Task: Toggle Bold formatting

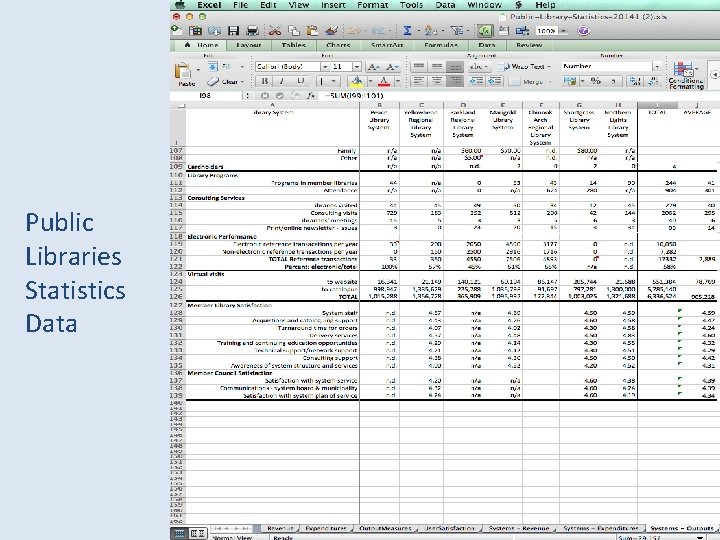Action: tap(264, 81)
